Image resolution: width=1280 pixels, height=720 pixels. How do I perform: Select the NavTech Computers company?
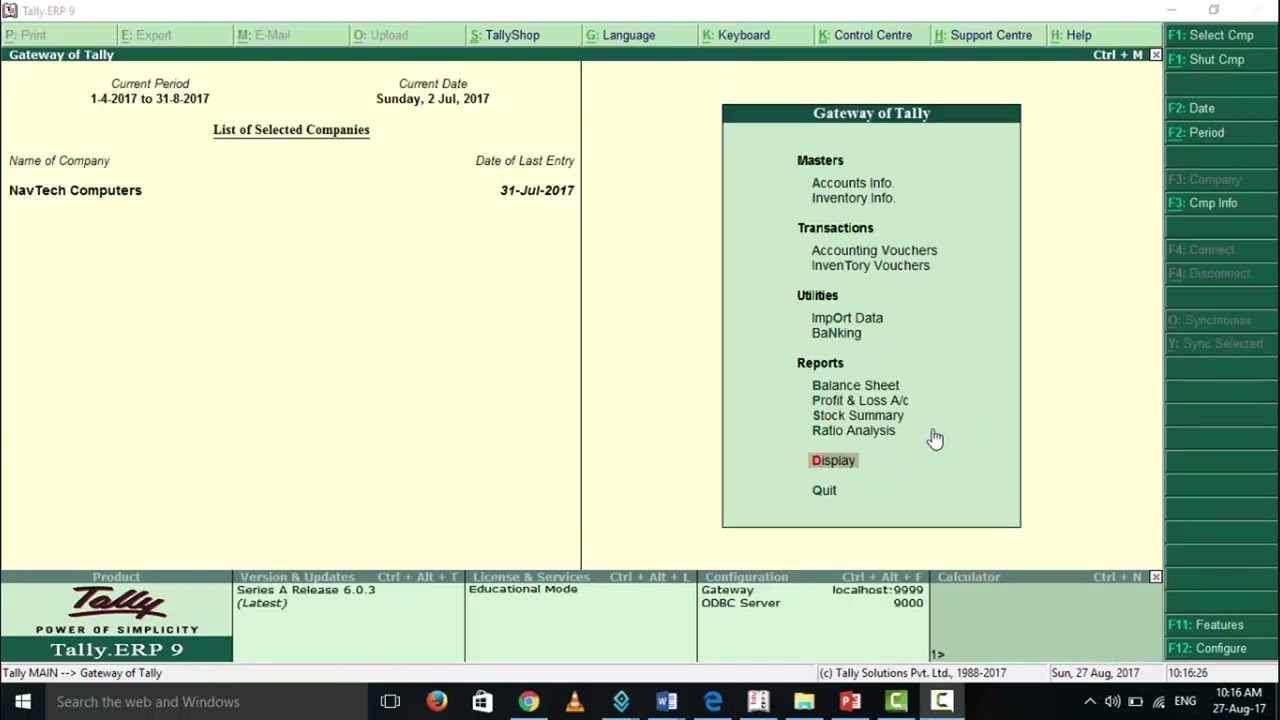(x=75, y=190)
